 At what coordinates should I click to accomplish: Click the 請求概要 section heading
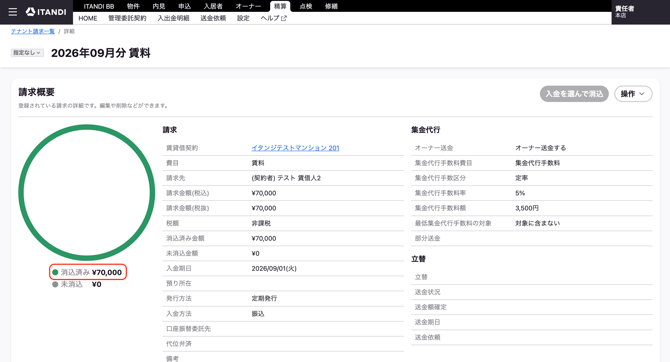[x=36, y=92]
